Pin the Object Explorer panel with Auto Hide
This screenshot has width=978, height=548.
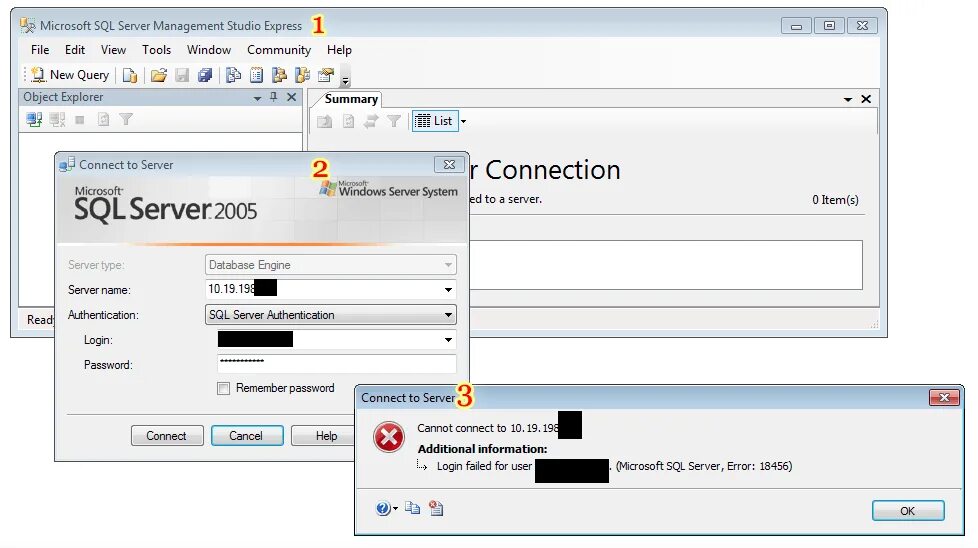tap(273, 97)
